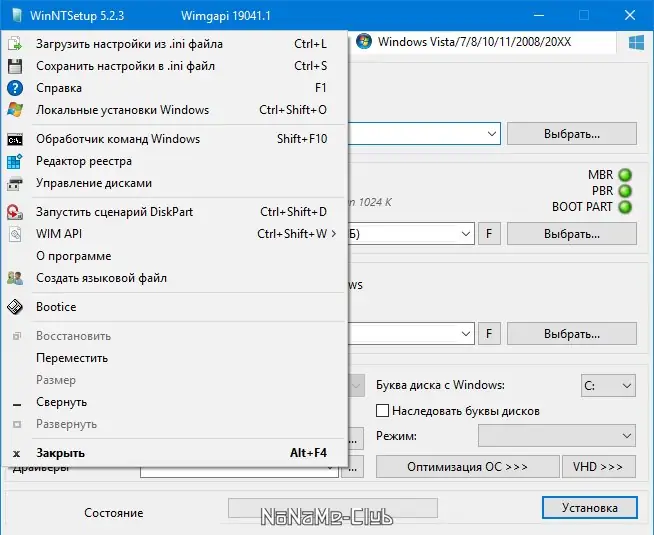
Task: Click the BOOT PART green status indicator
Action: click(625, 207)
